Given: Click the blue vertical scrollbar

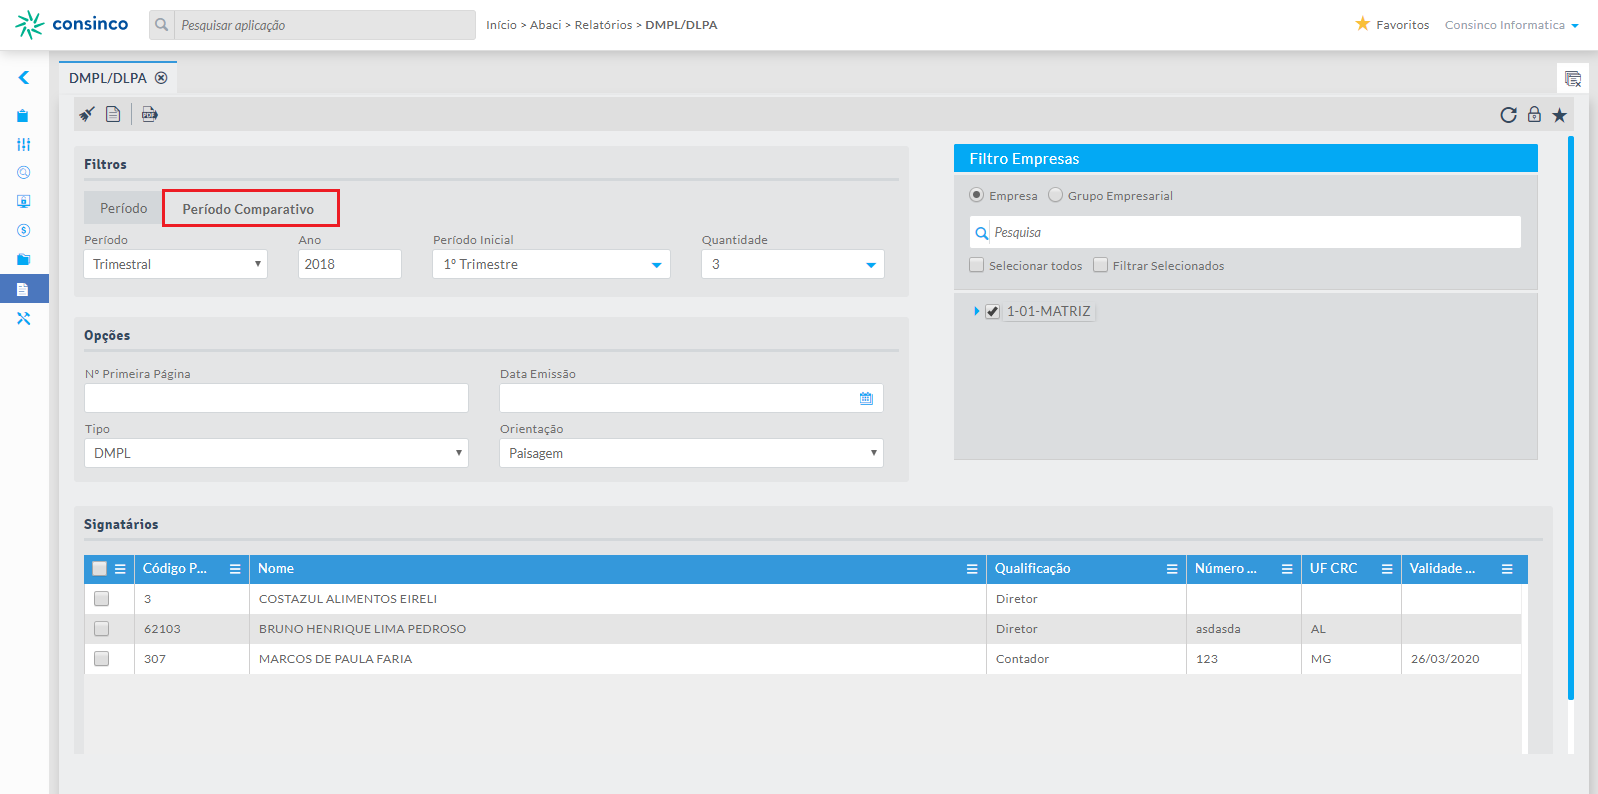Looking at the screenshot, I should [1571, 418].
